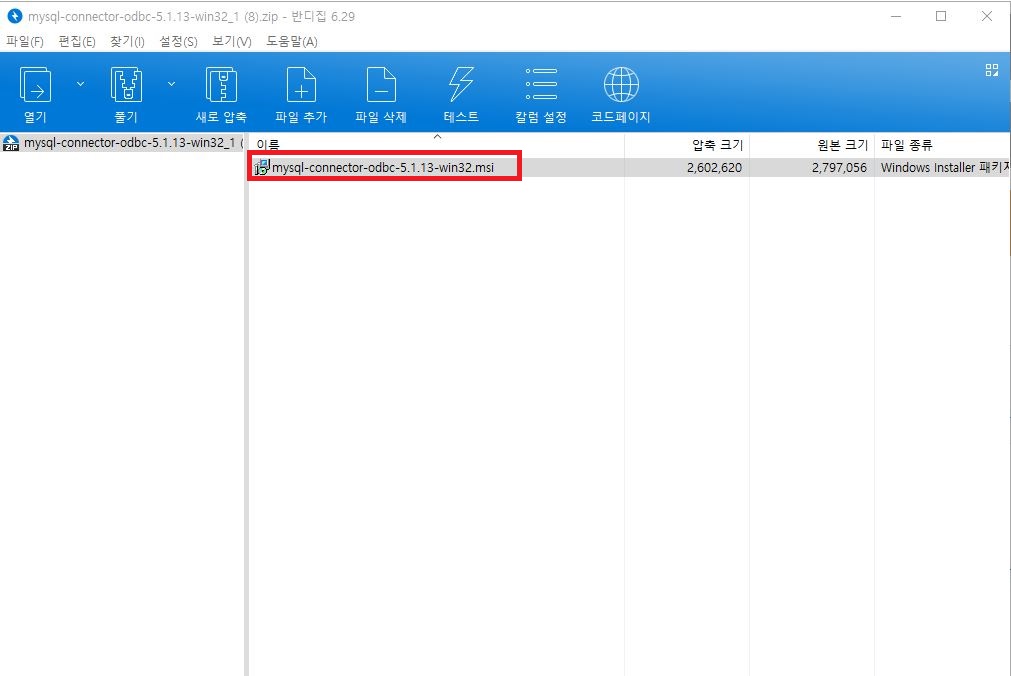Sort by the 파일 종류 column header
This screenshot has height=676, width=1011.
pyautogui.click(x=943, y=144)
